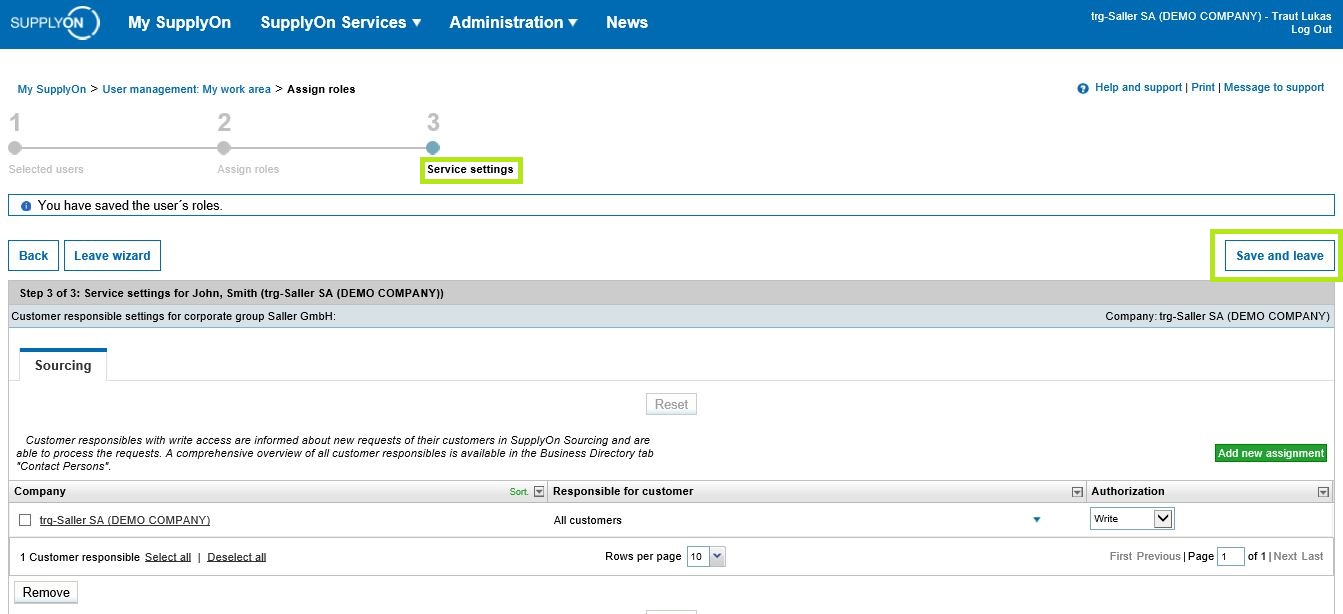Click the Previous page link
This screenshot has height=614, width=1343.
tap(1158, 556)
